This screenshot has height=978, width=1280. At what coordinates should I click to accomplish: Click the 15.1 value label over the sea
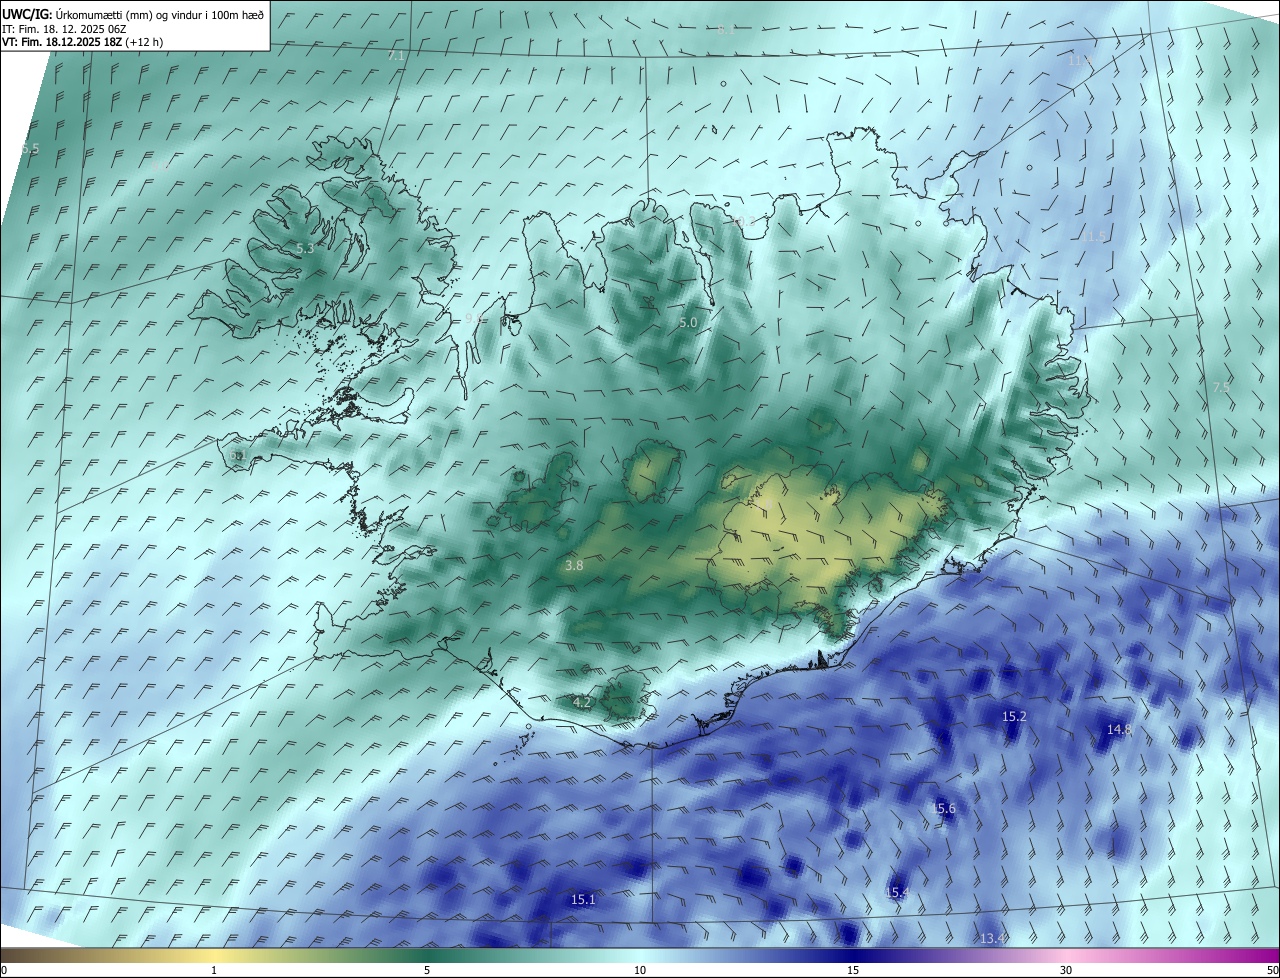(x=583, y=899)
